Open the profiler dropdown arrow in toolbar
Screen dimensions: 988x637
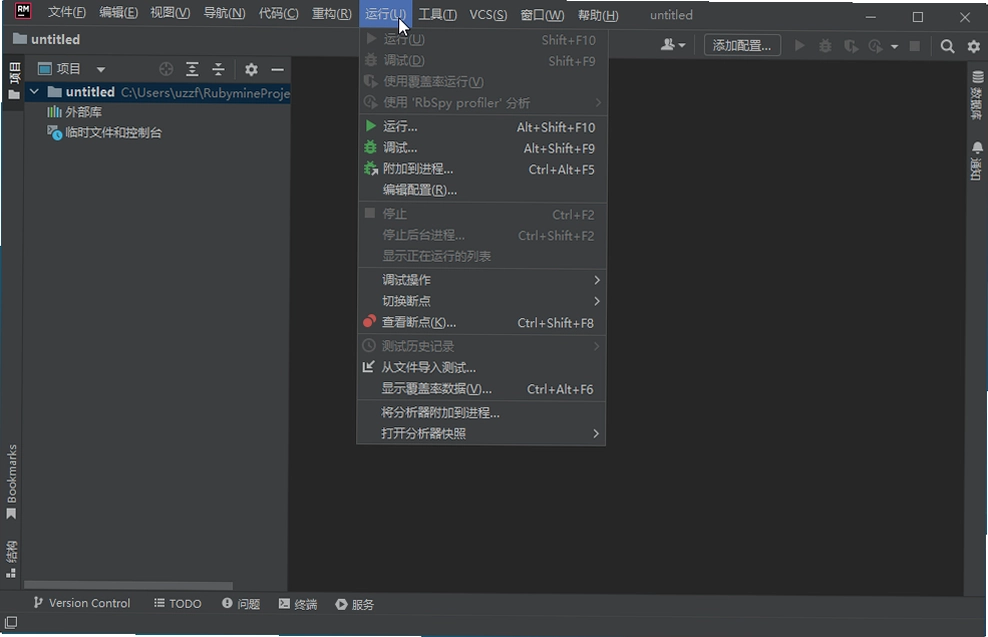(894, 47)
